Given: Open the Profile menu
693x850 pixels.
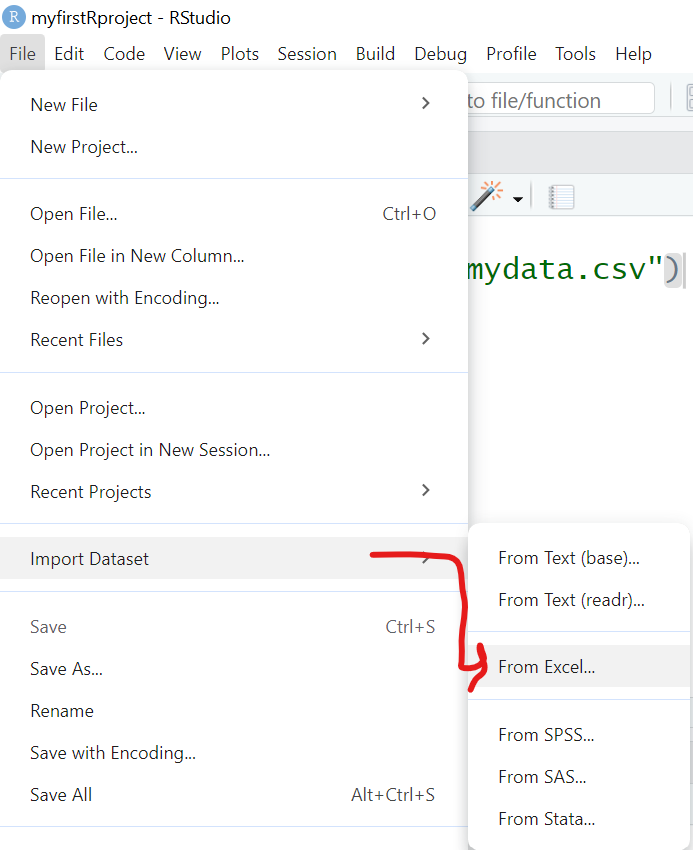Looking at the screenshot, I should [x=511, y=54].
